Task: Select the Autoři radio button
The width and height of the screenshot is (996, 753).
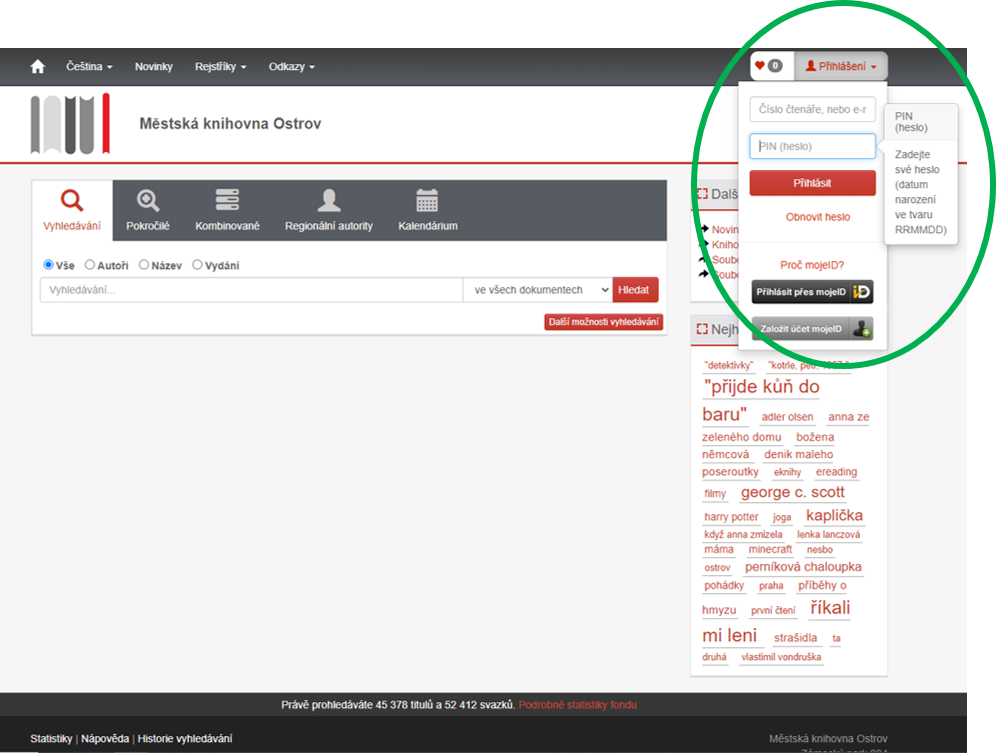Action: (x=90, y=265)
